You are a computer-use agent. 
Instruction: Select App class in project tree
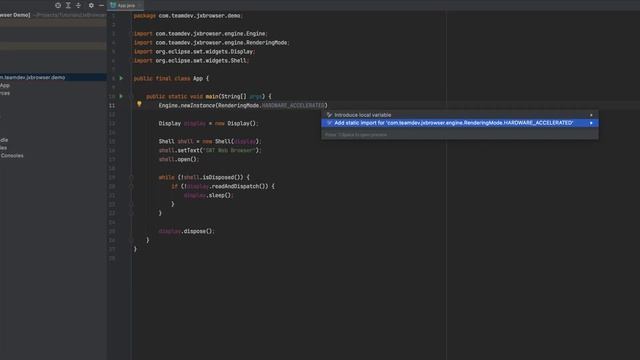5,85
